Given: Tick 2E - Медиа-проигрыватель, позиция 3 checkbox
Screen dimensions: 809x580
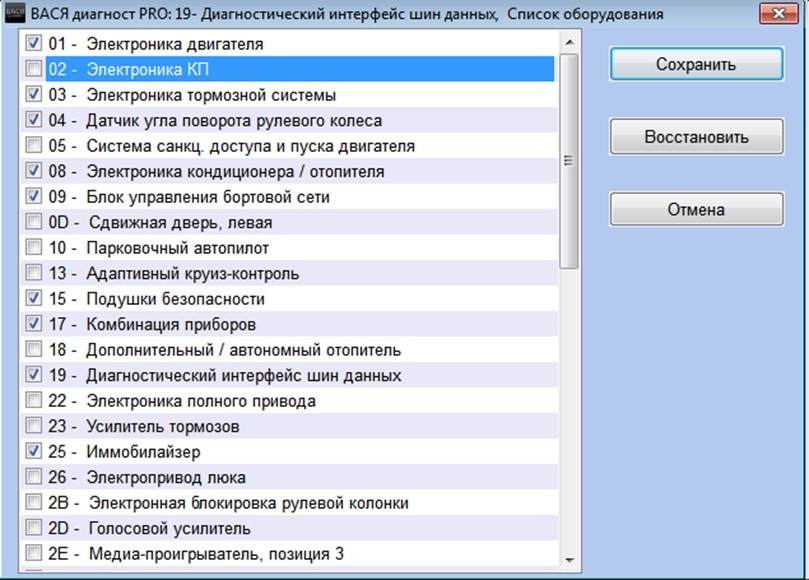Looking at the screenshot, I should pos(34,553).
